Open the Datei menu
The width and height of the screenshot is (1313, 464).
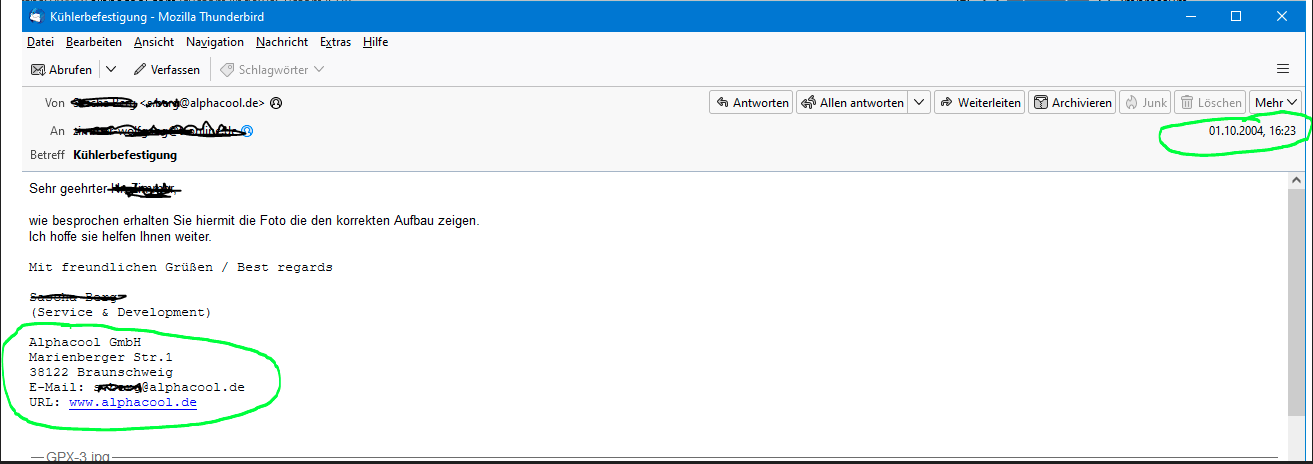coord(40,42)
